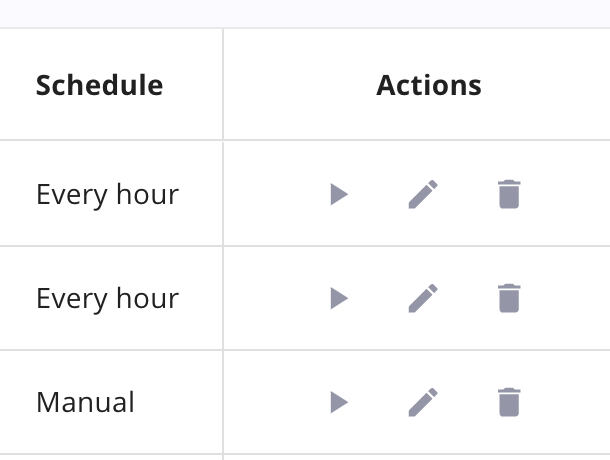Select the Manual schedule cell
Viewport: 610px width, 460px height.
[x=85, y=403]
